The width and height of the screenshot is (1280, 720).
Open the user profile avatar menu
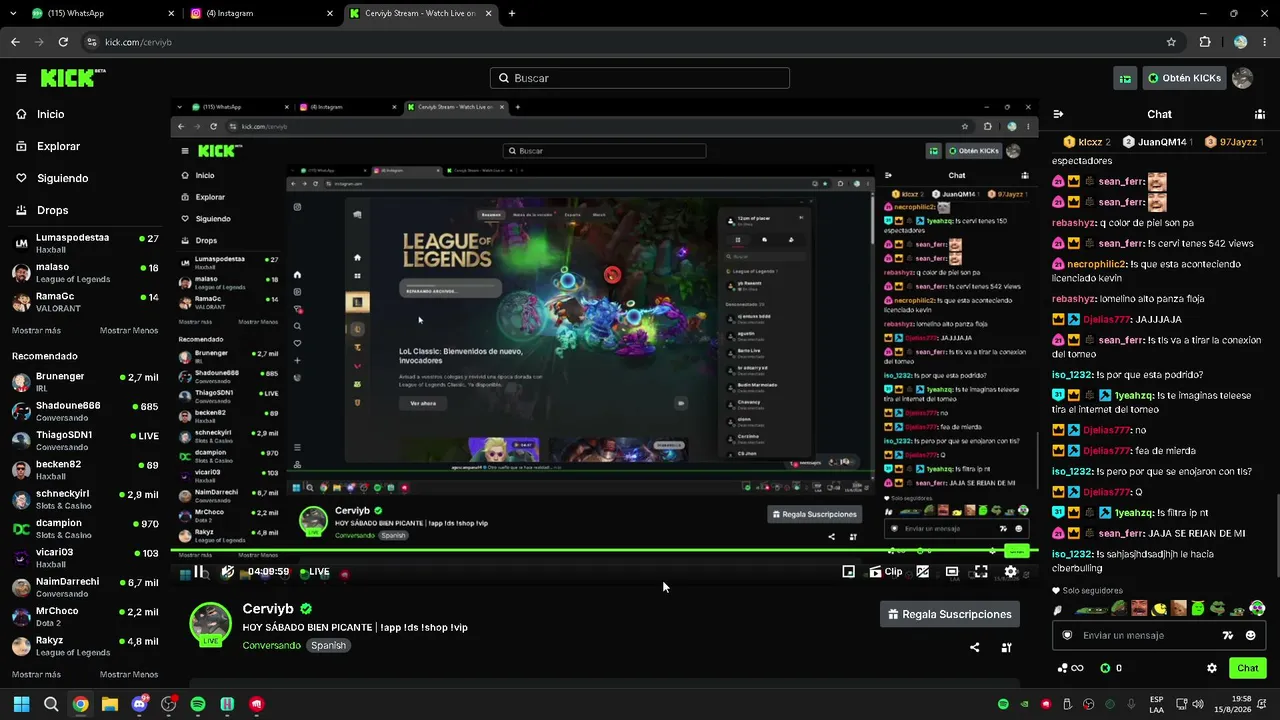(1243, 78)
